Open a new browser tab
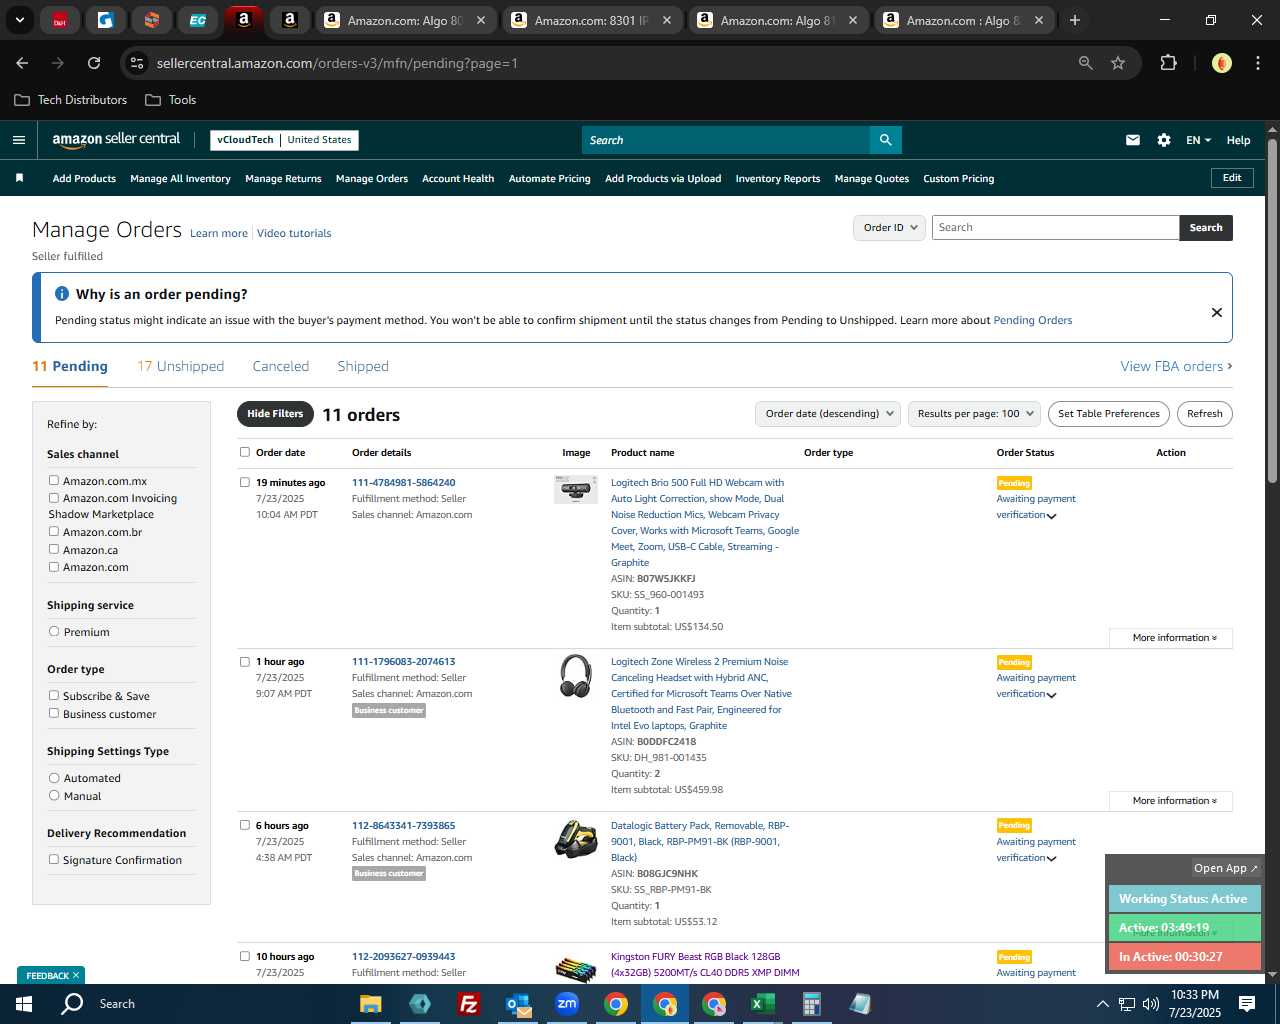 click(1075, 20)
